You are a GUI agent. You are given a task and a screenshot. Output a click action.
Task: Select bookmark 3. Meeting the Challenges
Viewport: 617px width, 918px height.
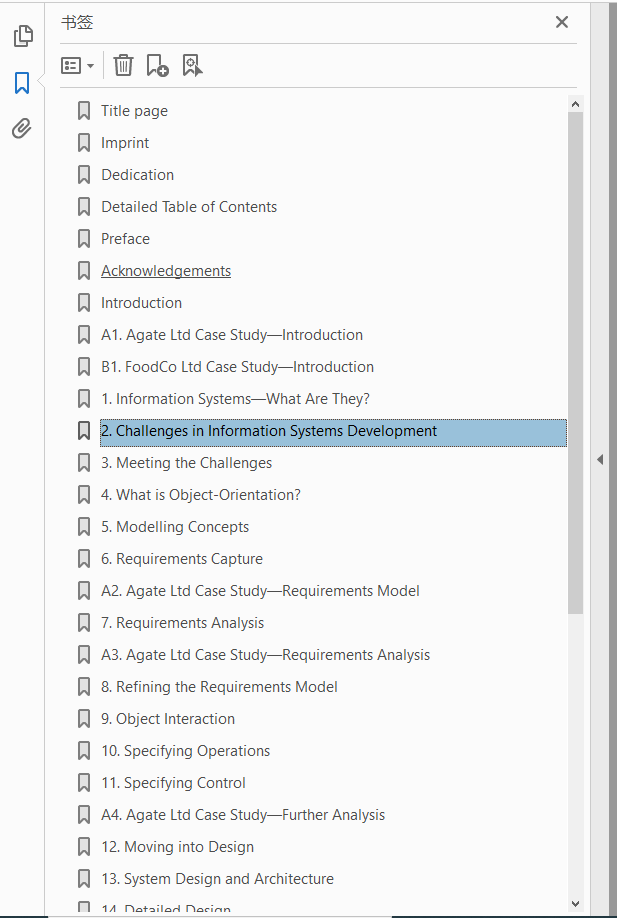tap(186, 463)
